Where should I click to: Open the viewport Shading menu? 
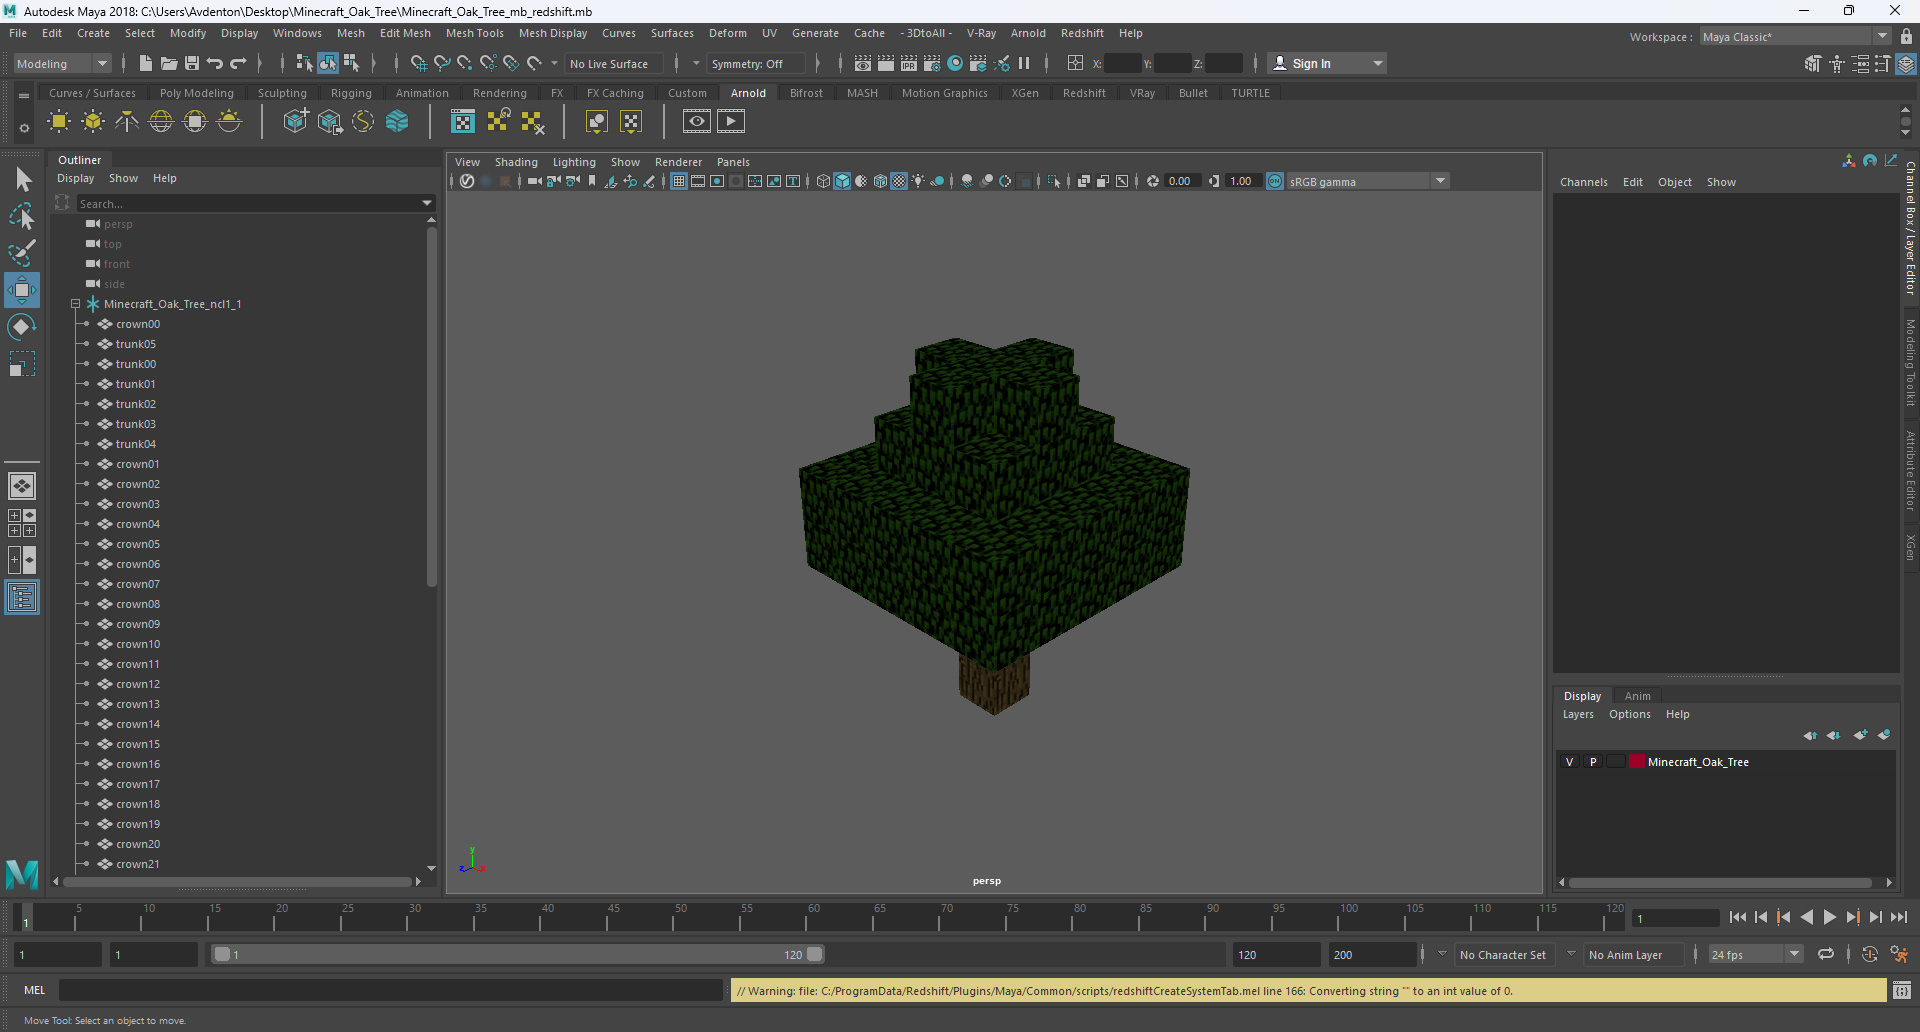pyautogui.click(x=516, y=162)
